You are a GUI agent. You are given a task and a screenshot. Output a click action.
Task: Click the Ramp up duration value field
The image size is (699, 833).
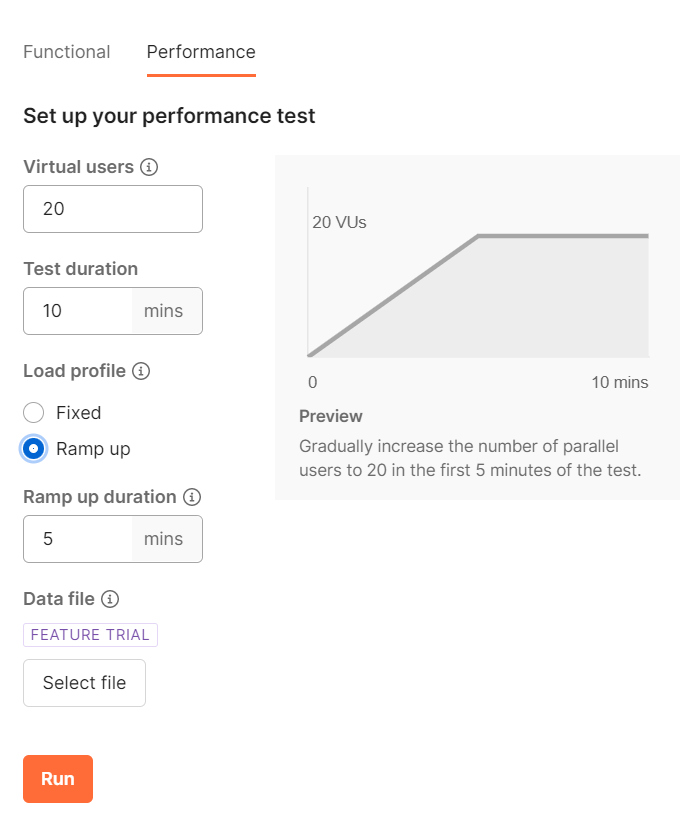78,539
